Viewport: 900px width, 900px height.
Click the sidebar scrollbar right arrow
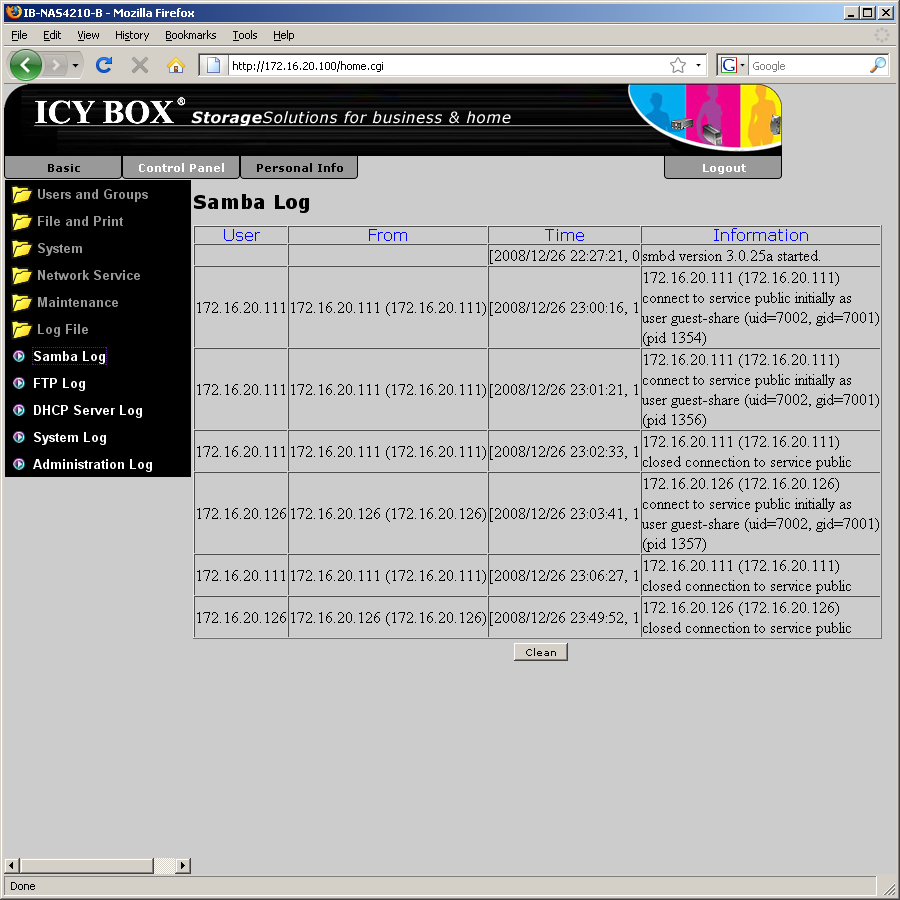pyautogui.click(x=183, y=865)
